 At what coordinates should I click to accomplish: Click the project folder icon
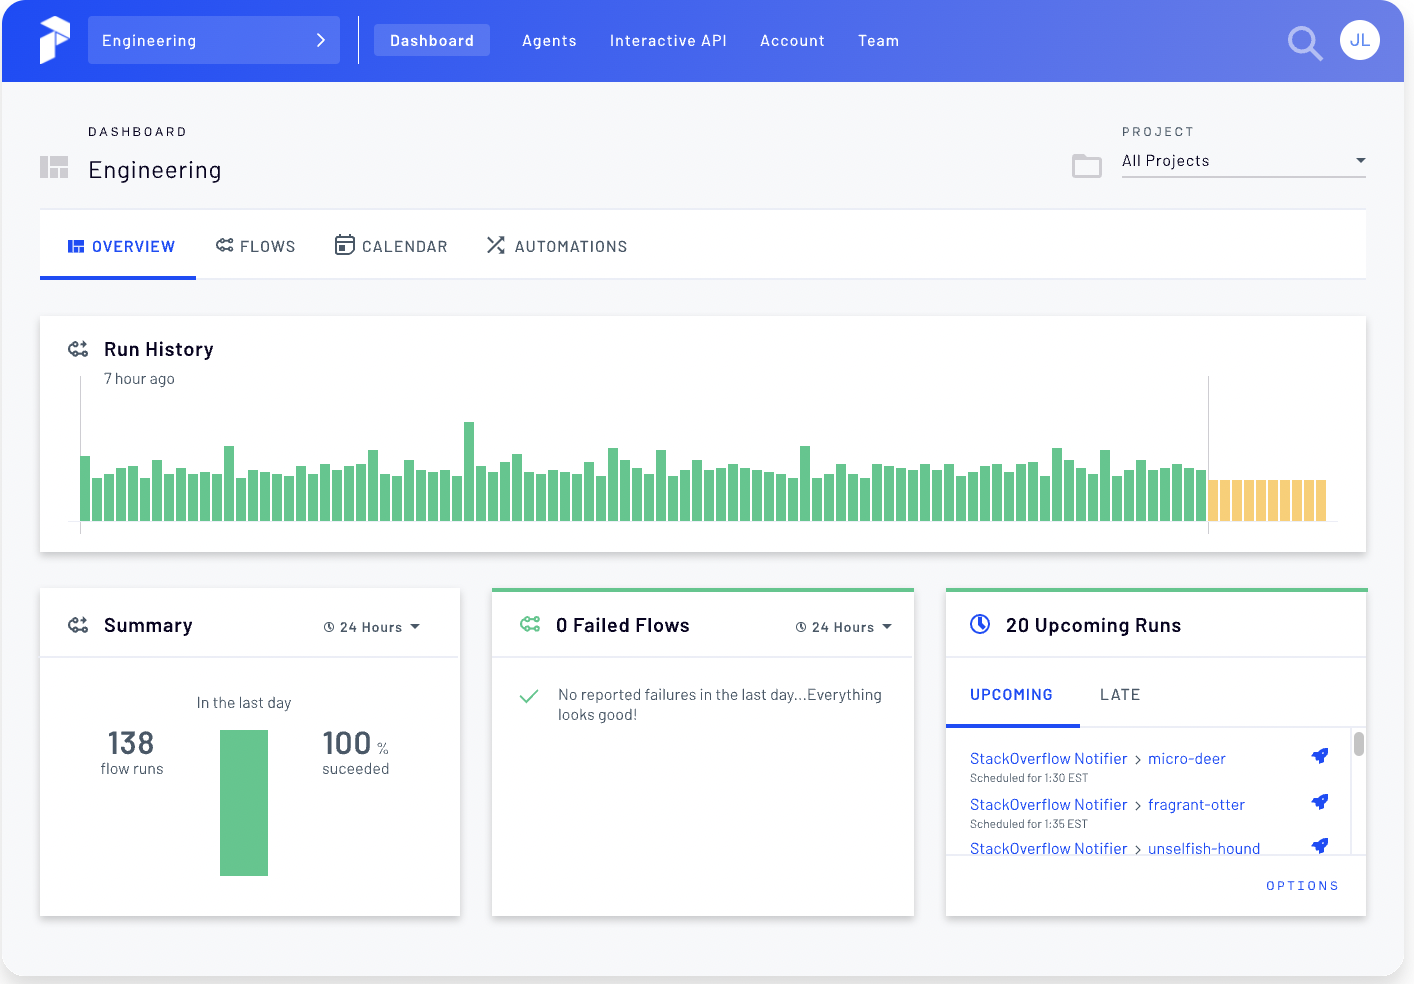point(1086,166)
